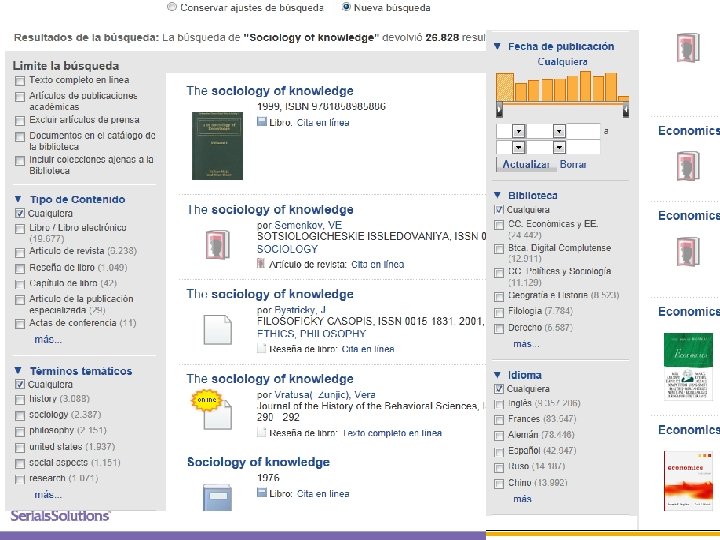Click the orange-red economics book cover thumbnail
This screenshot has width=720, height=540.
[x=688, y=481]
